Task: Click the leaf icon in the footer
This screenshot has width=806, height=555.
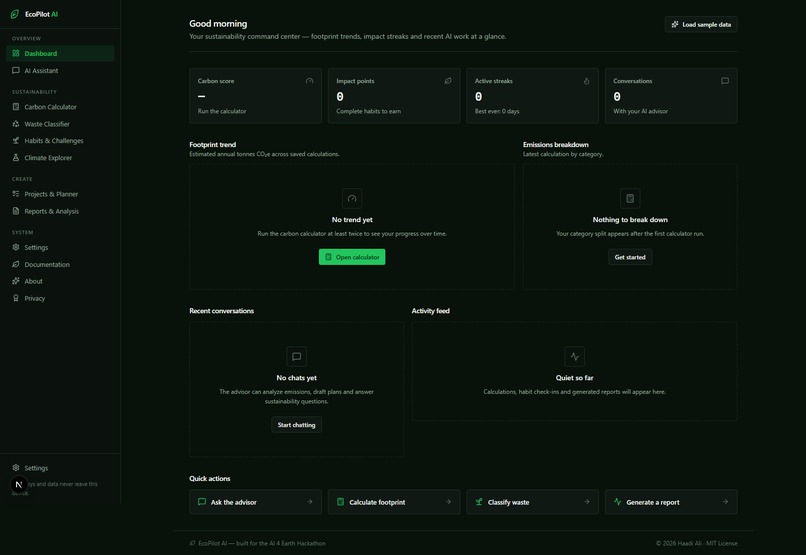Action: coord(193,543)
